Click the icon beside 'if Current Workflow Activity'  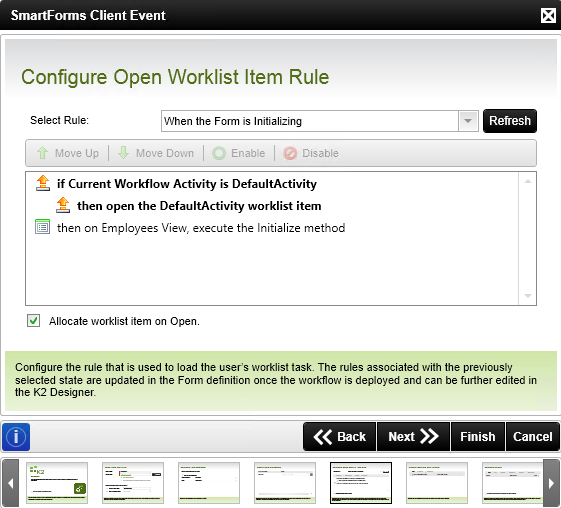(43, 183)
